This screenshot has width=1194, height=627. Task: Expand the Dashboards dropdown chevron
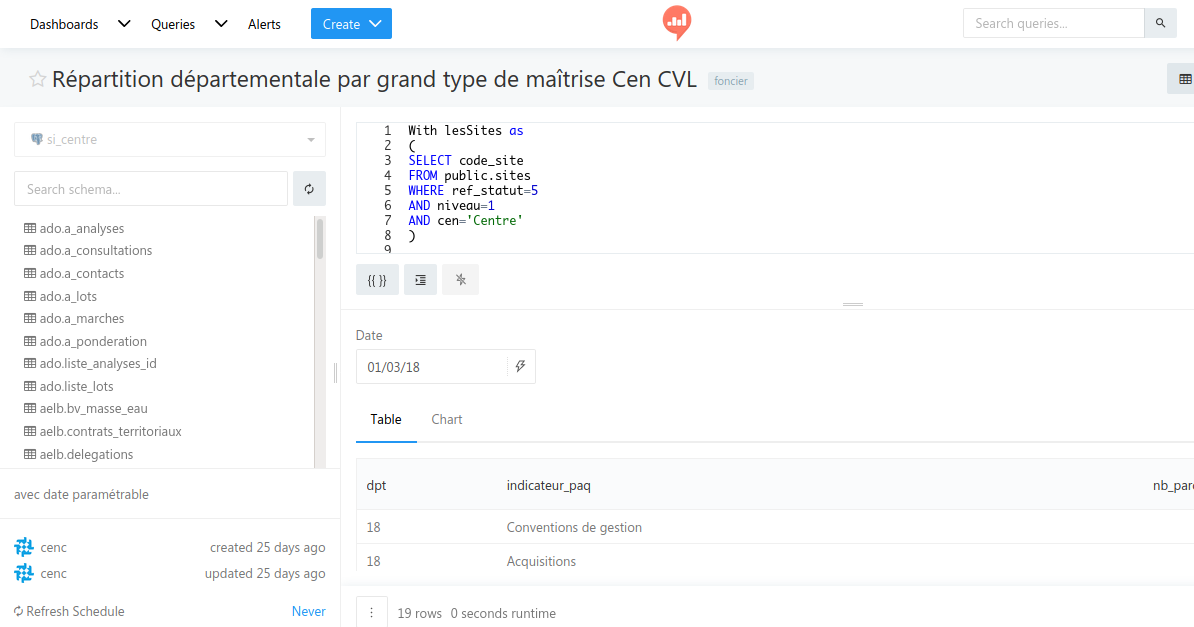pyautogui.click(x=123, y=23)
